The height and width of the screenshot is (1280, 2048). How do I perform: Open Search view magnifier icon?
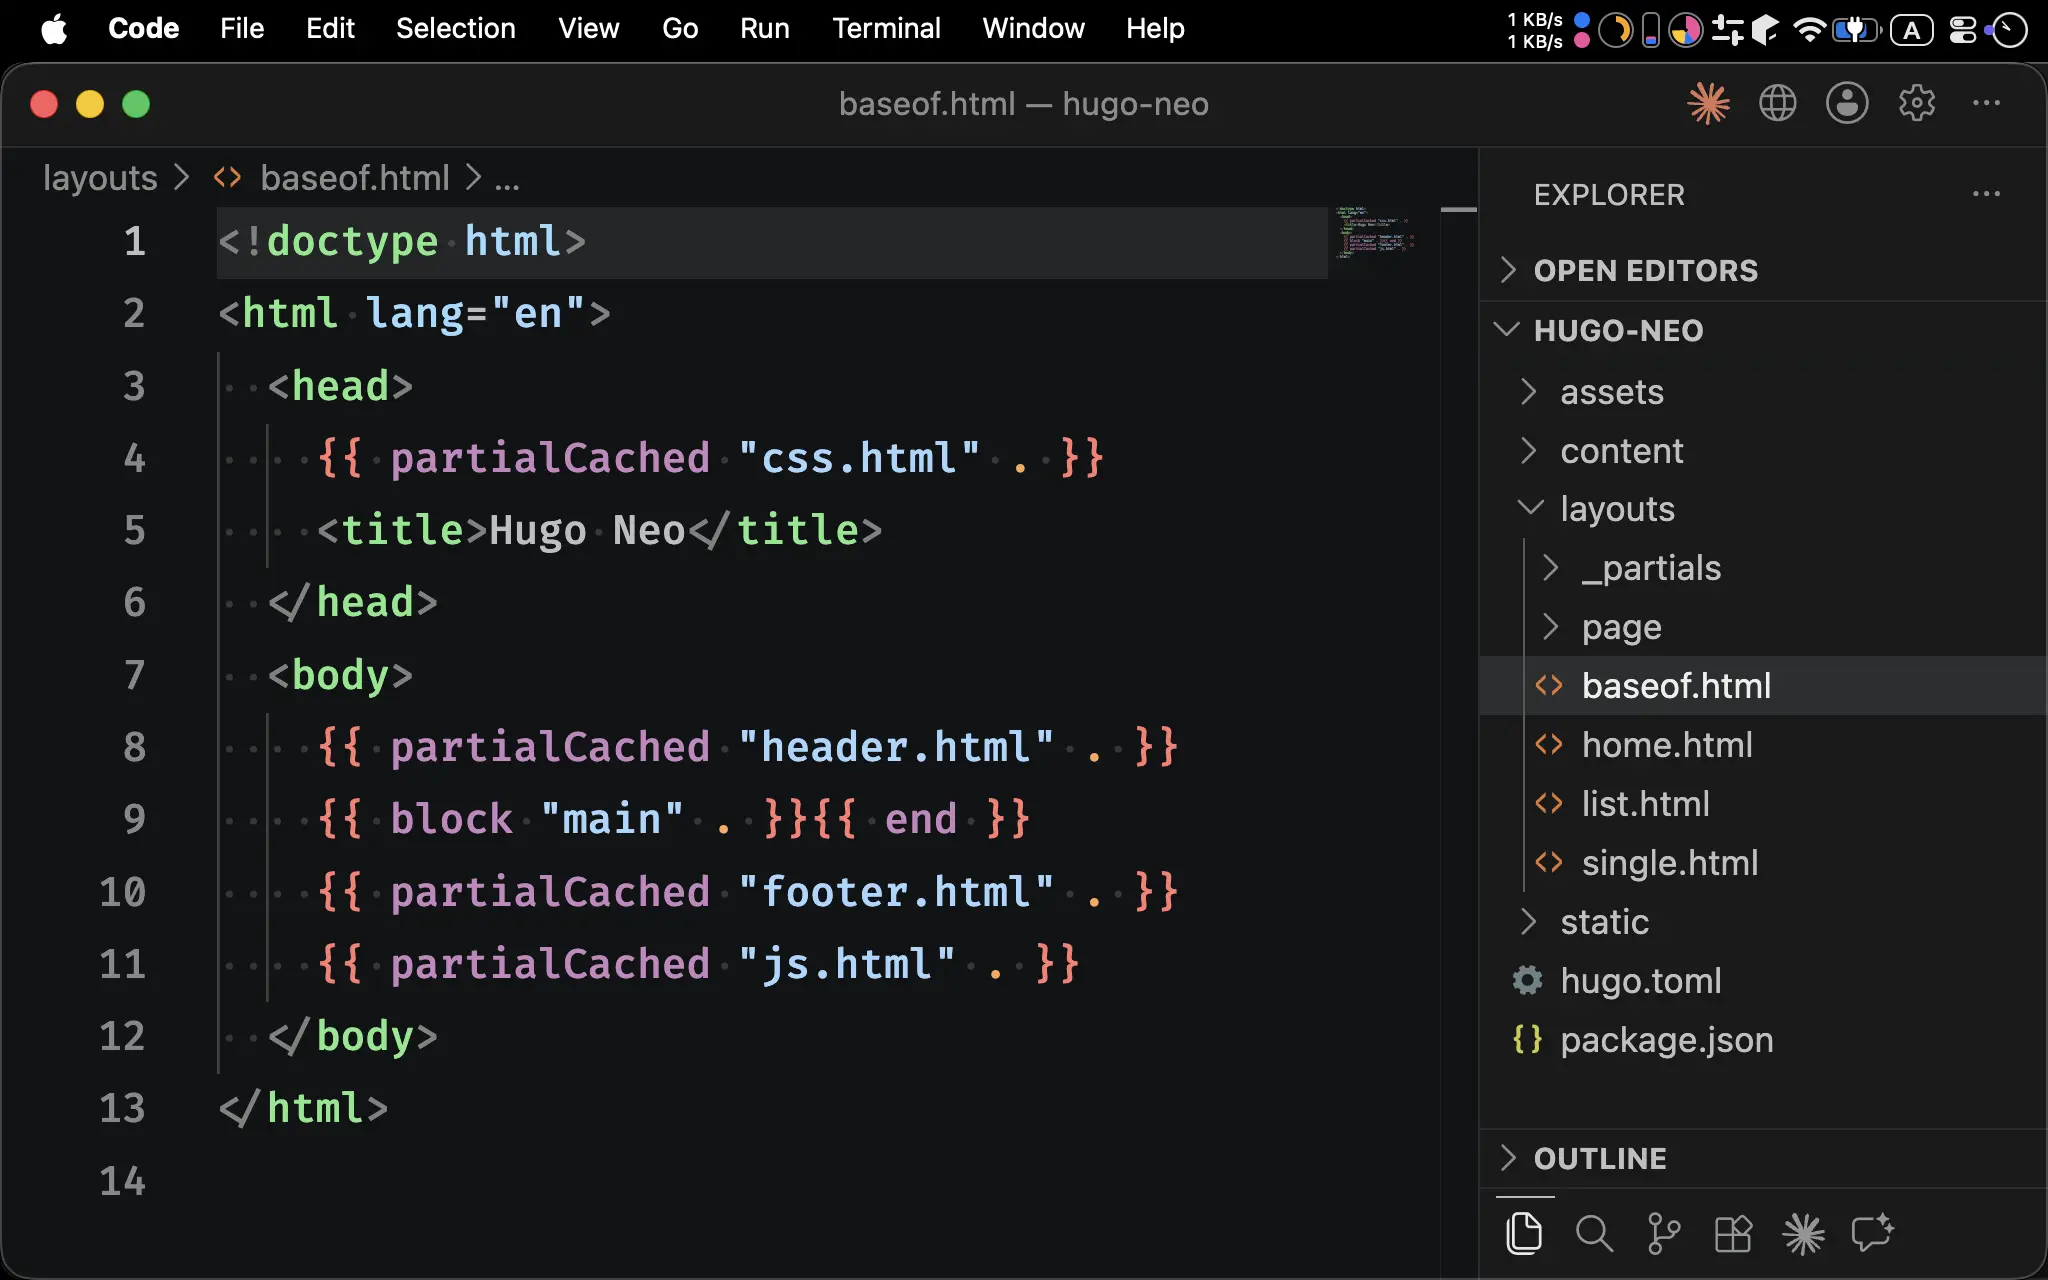click(1594, 1233)
